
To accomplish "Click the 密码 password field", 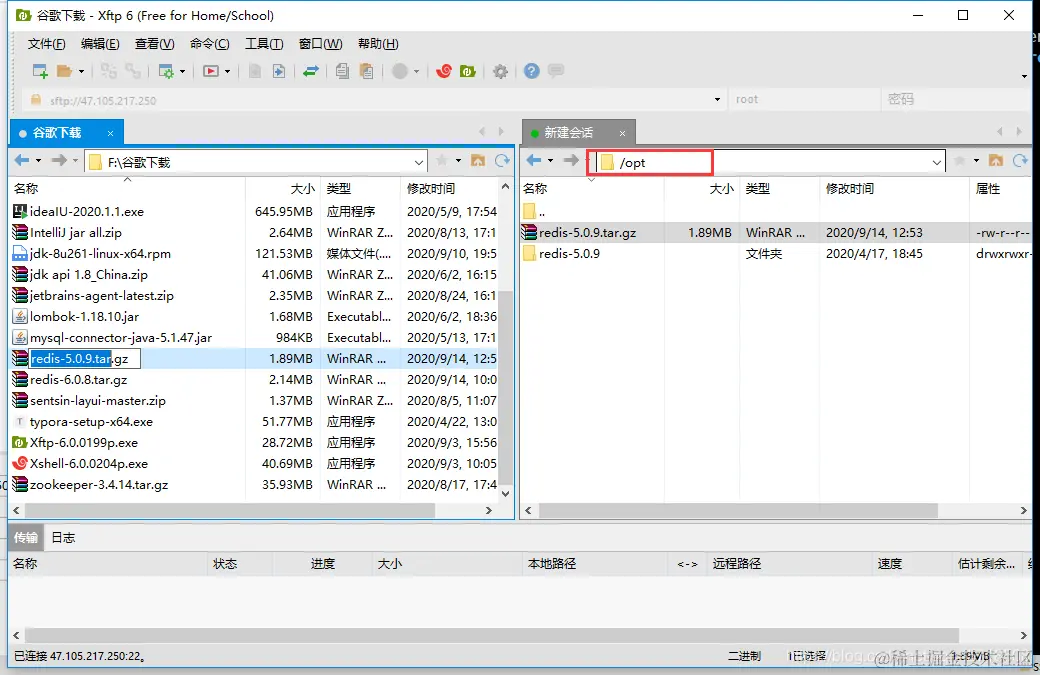I will pos(956,99).
